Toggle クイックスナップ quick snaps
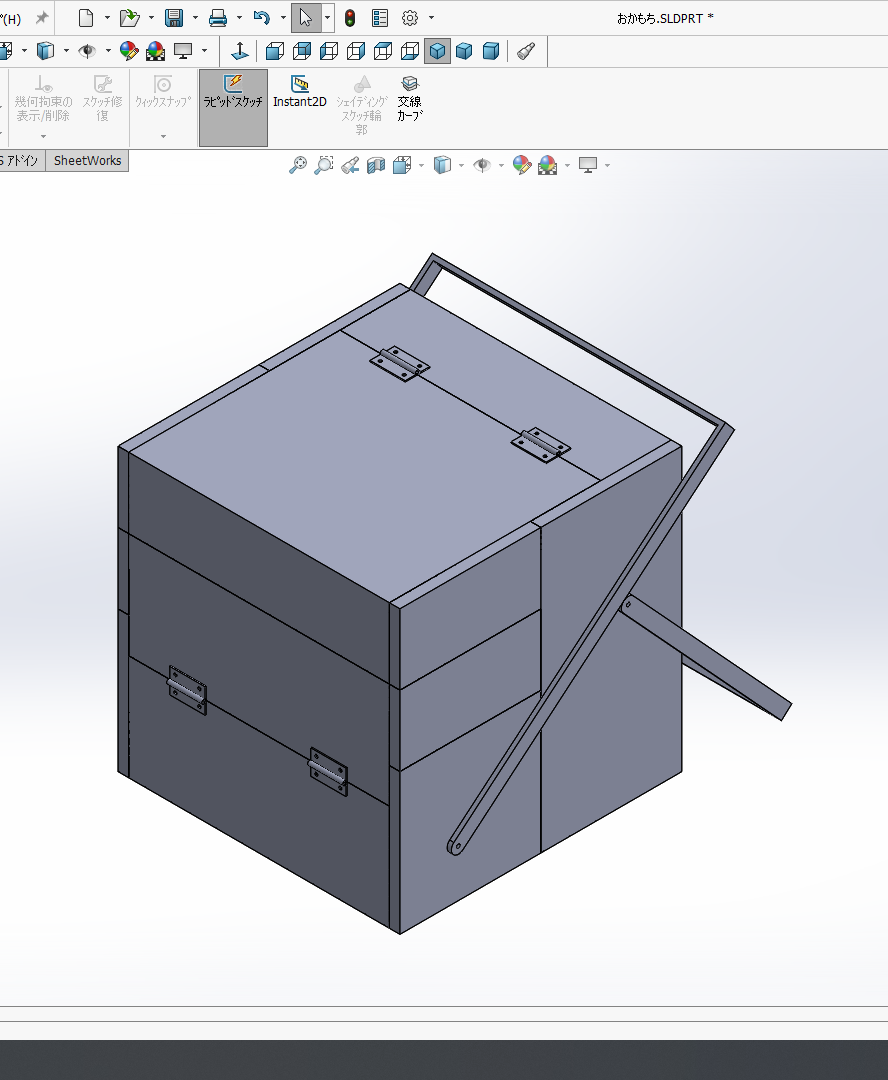Screen dimensions: 888x1080 tap(163, 92)
